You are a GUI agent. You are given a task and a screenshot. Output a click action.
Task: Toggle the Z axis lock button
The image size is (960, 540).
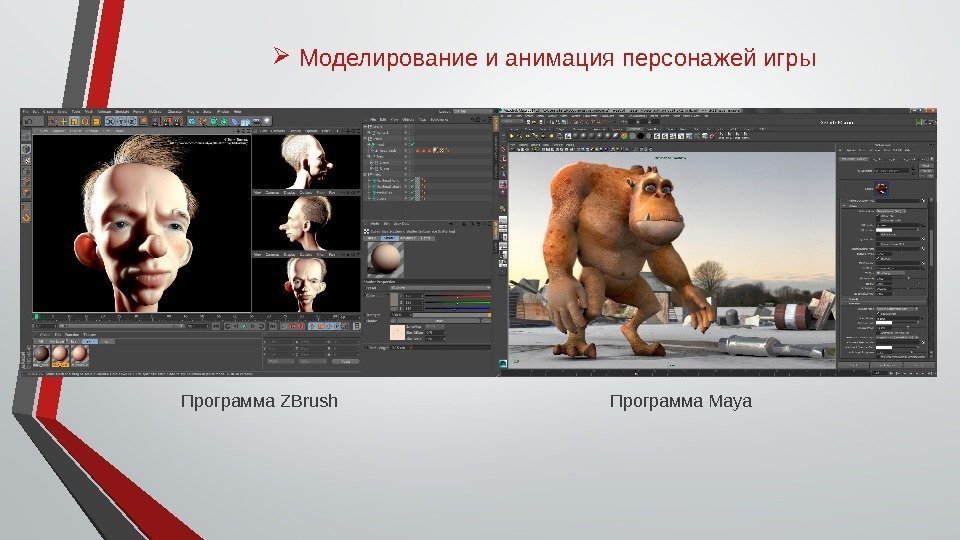(132, 122)
